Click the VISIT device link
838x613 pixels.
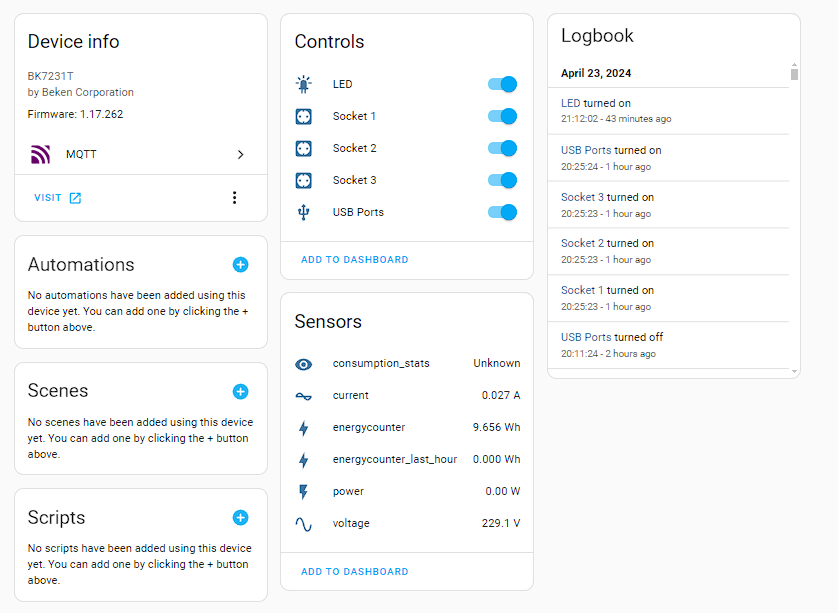pyautogui.click(x=57, y=198)
